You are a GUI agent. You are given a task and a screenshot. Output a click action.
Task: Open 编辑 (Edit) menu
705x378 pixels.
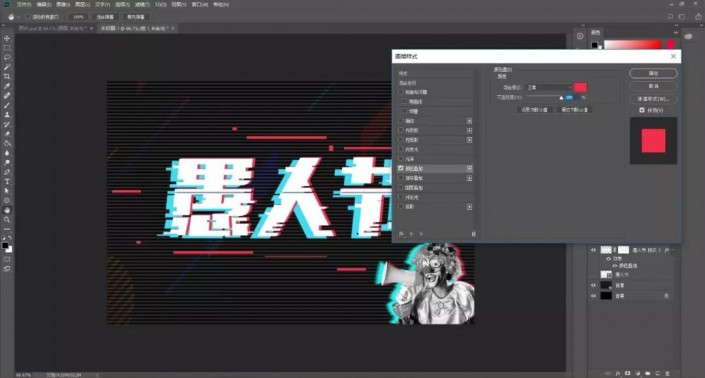pos(44,4)
